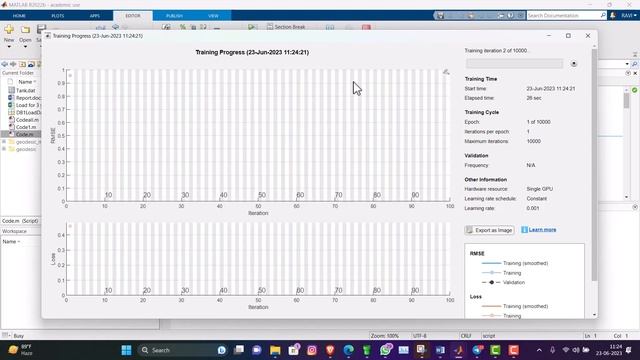Select Codeall.m in Current Folder
Image resolution: width=640 pixels, height=360 pixels.
coord(27,120)
